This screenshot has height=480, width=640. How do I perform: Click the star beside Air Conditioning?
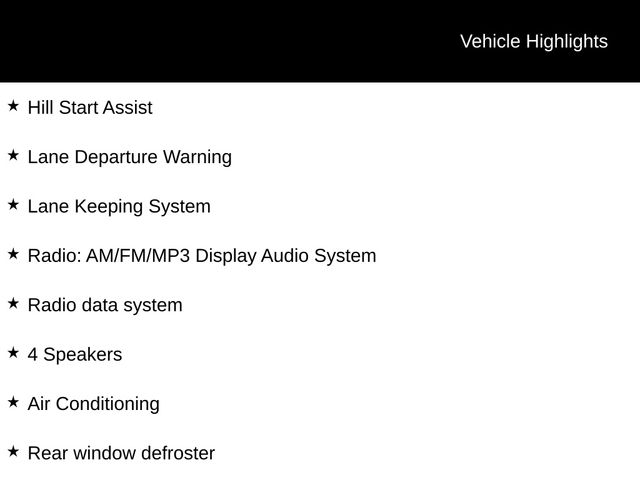tap(13, 402)
